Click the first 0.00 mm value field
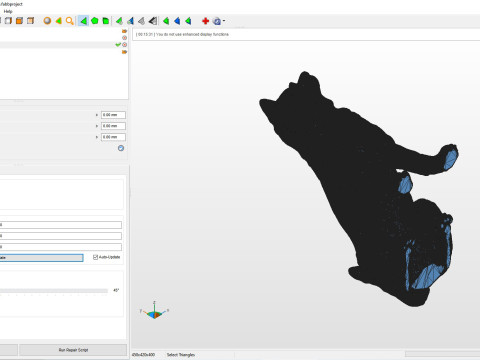The image size is (480, 360). click(x=113, y=115)
